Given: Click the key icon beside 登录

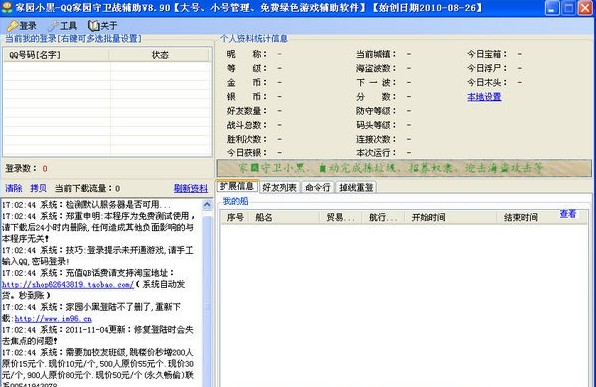Looking at the screenshot, I should point(13,26).
